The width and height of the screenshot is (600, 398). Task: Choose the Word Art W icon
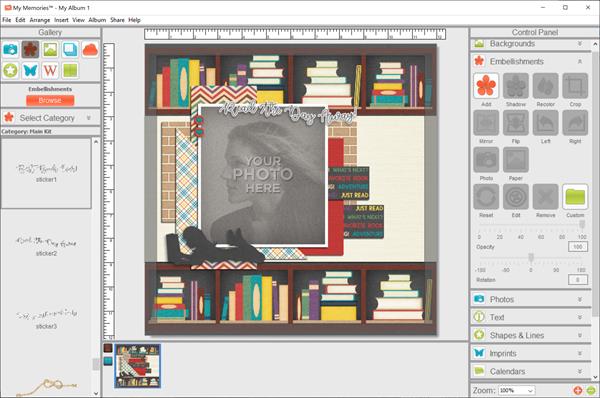[x=50, y=70]
